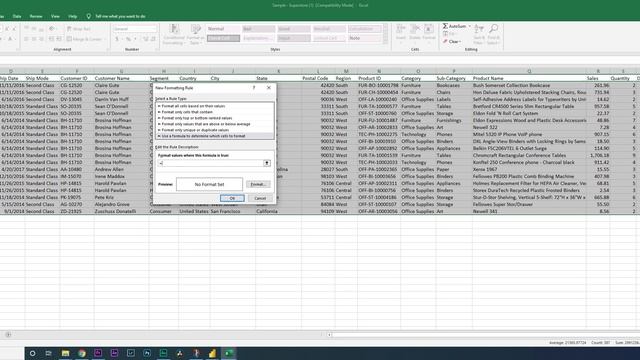This screenshot has height=360, width=640.
Task: Click the Format... button in dialog
Action: click(258, 184)
